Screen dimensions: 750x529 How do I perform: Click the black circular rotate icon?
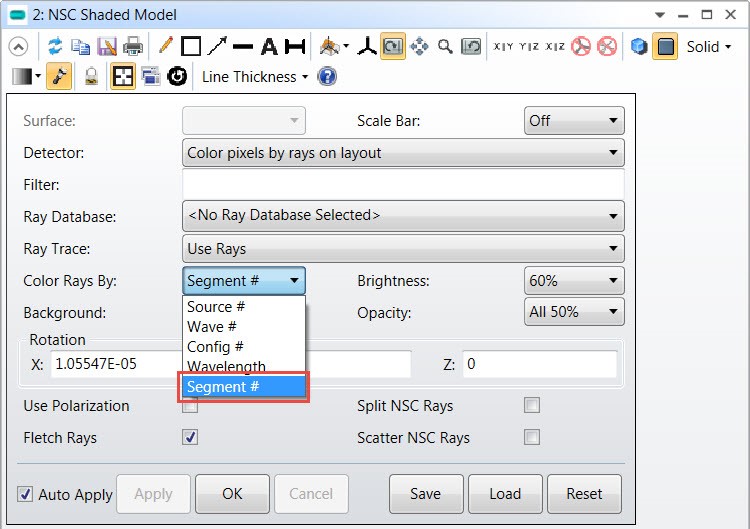[x=177, y=76]
